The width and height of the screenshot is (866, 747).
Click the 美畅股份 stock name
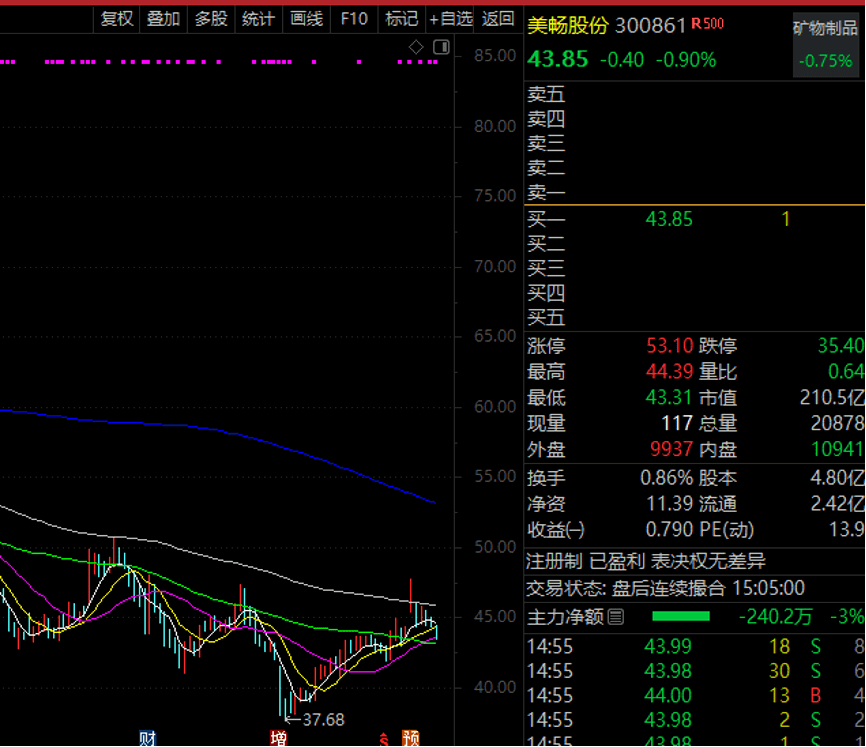[567, 26]
